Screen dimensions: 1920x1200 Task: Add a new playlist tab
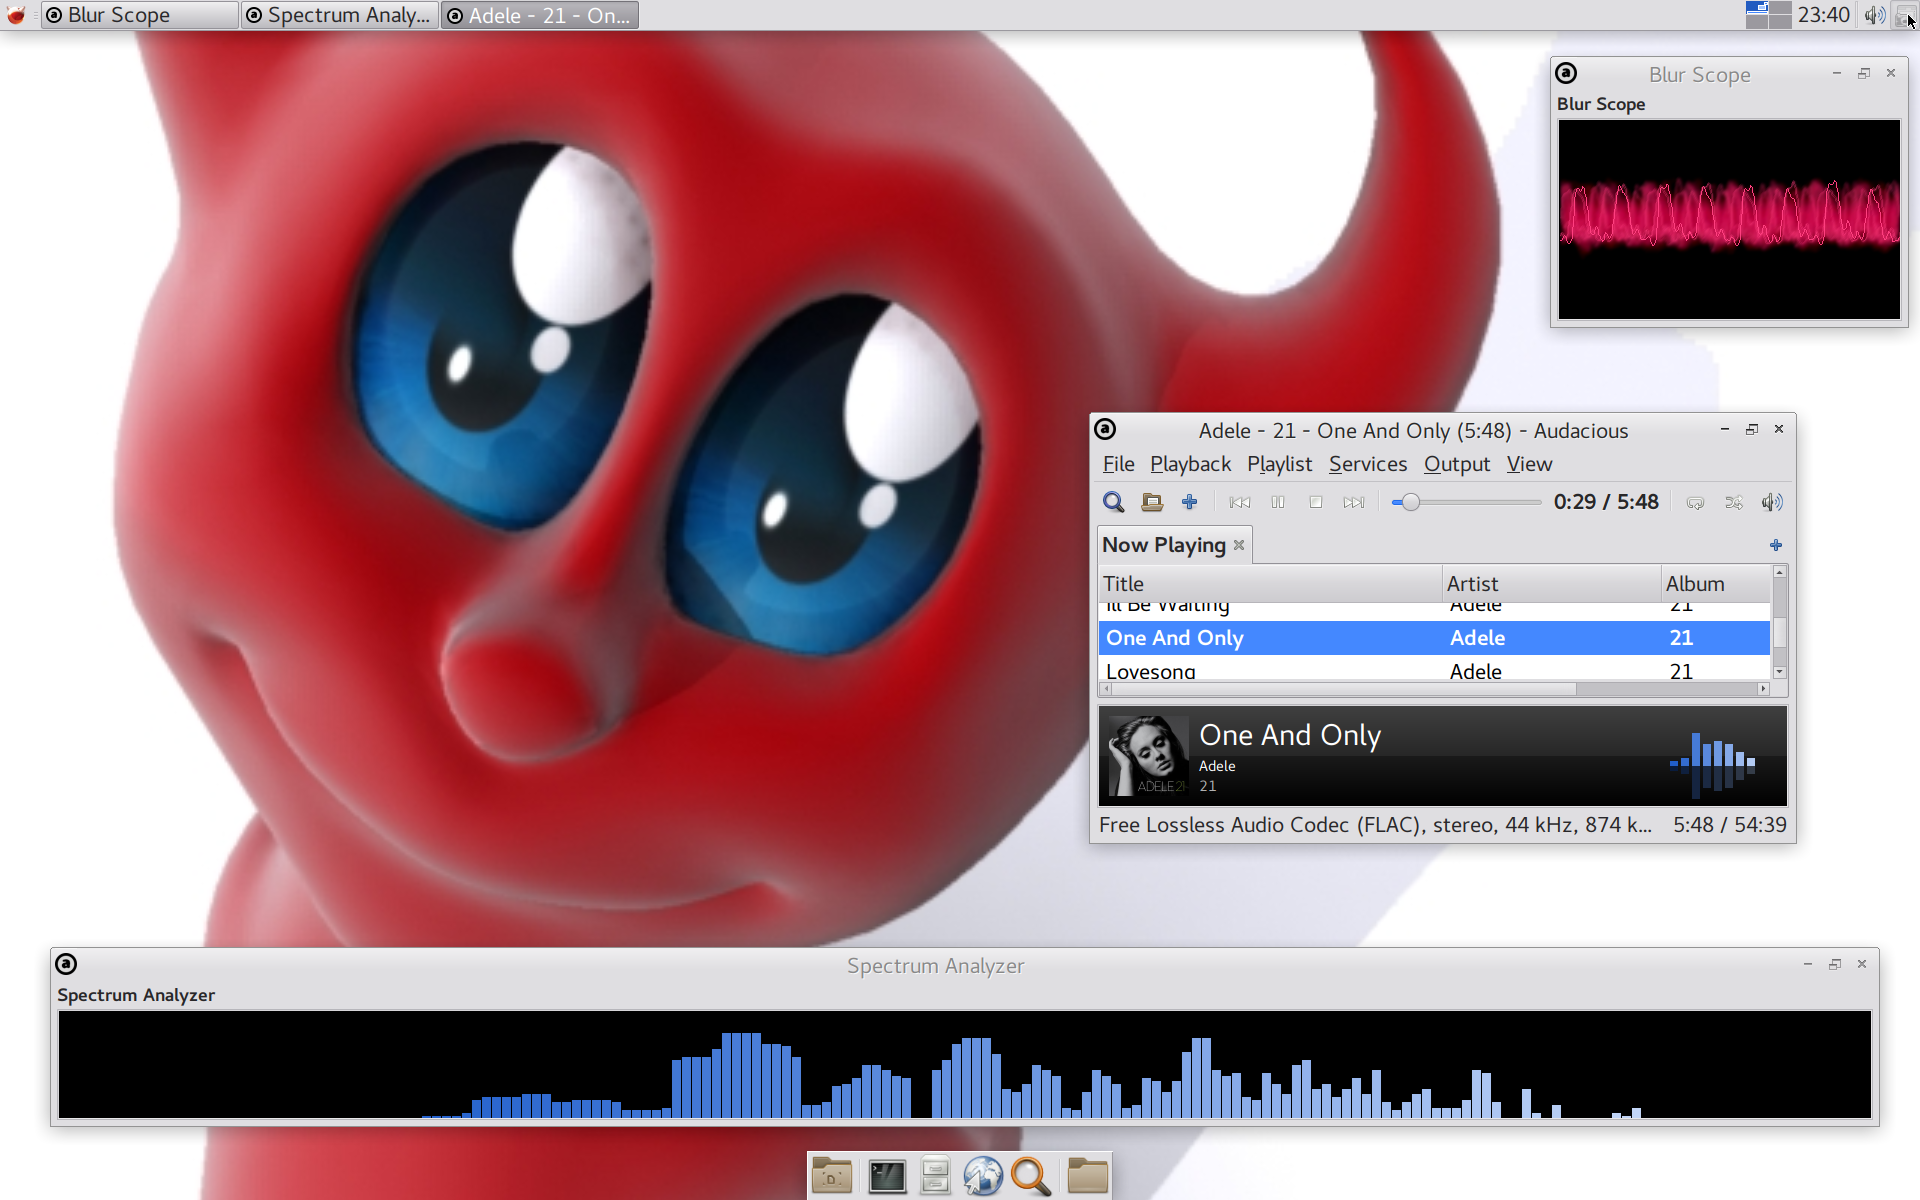[1775, 545]
